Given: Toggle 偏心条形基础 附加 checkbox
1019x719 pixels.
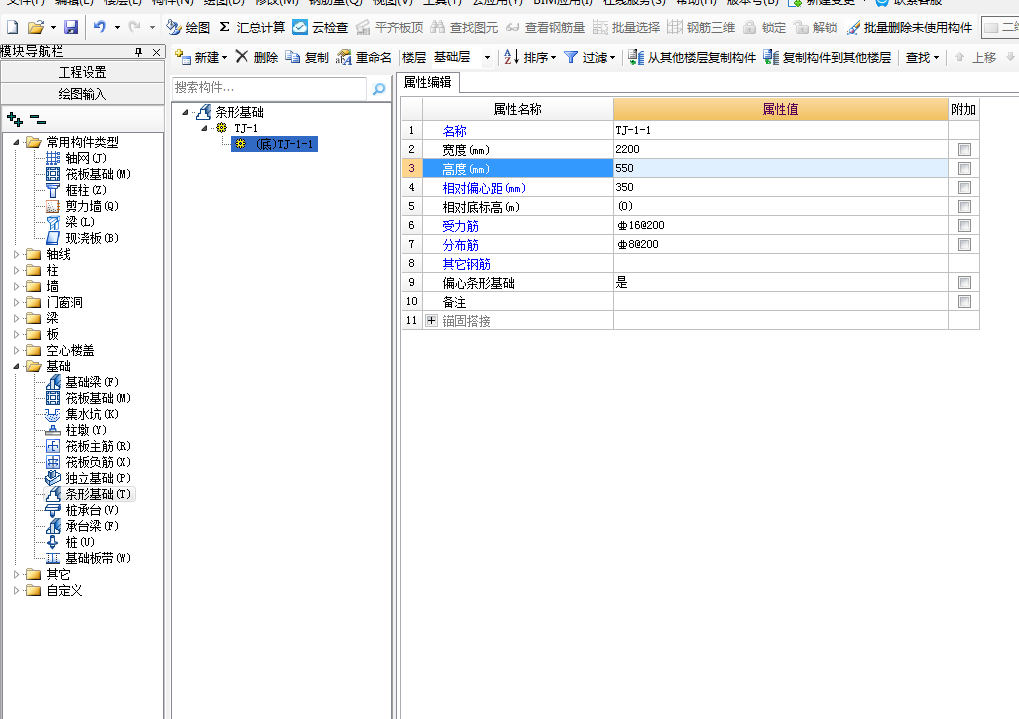Looking at the screenshot, I should click(964, 282).
